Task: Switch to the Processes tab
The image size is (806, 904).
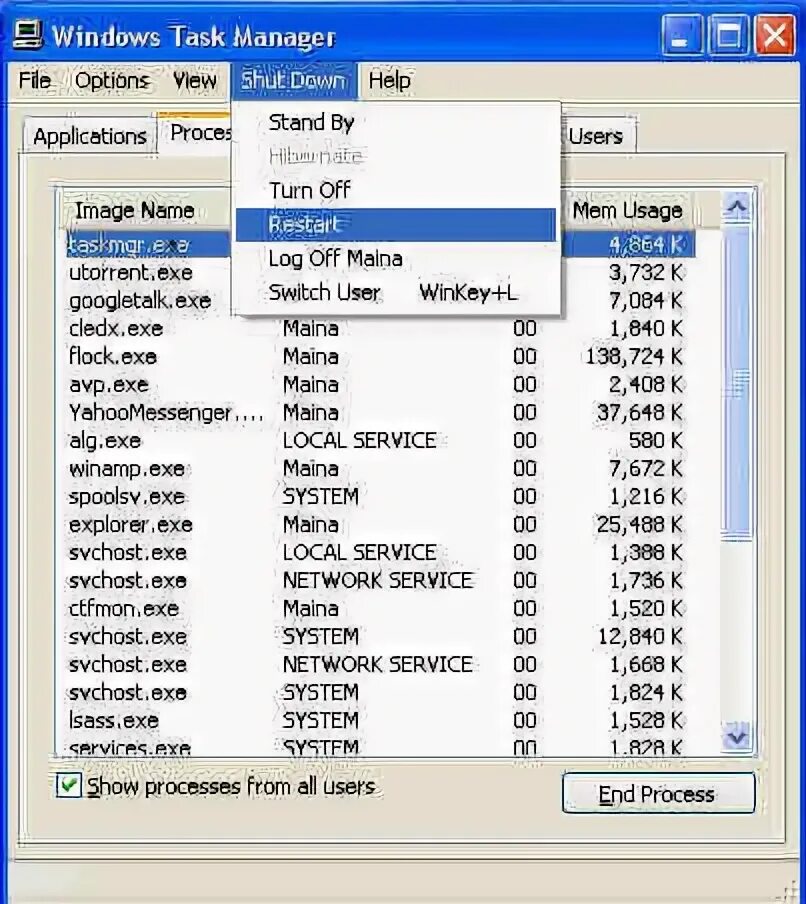Action: pos(196,134)
